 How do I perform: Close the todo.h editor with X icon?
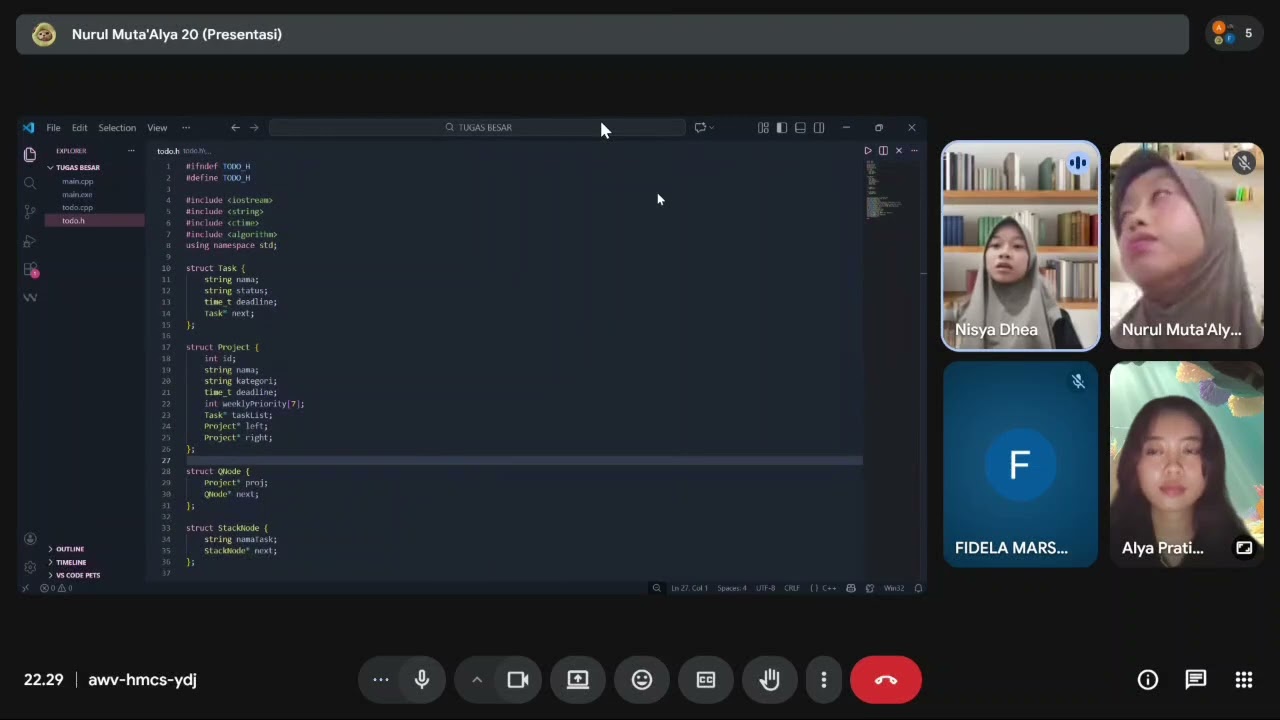[x=898, y=151]
